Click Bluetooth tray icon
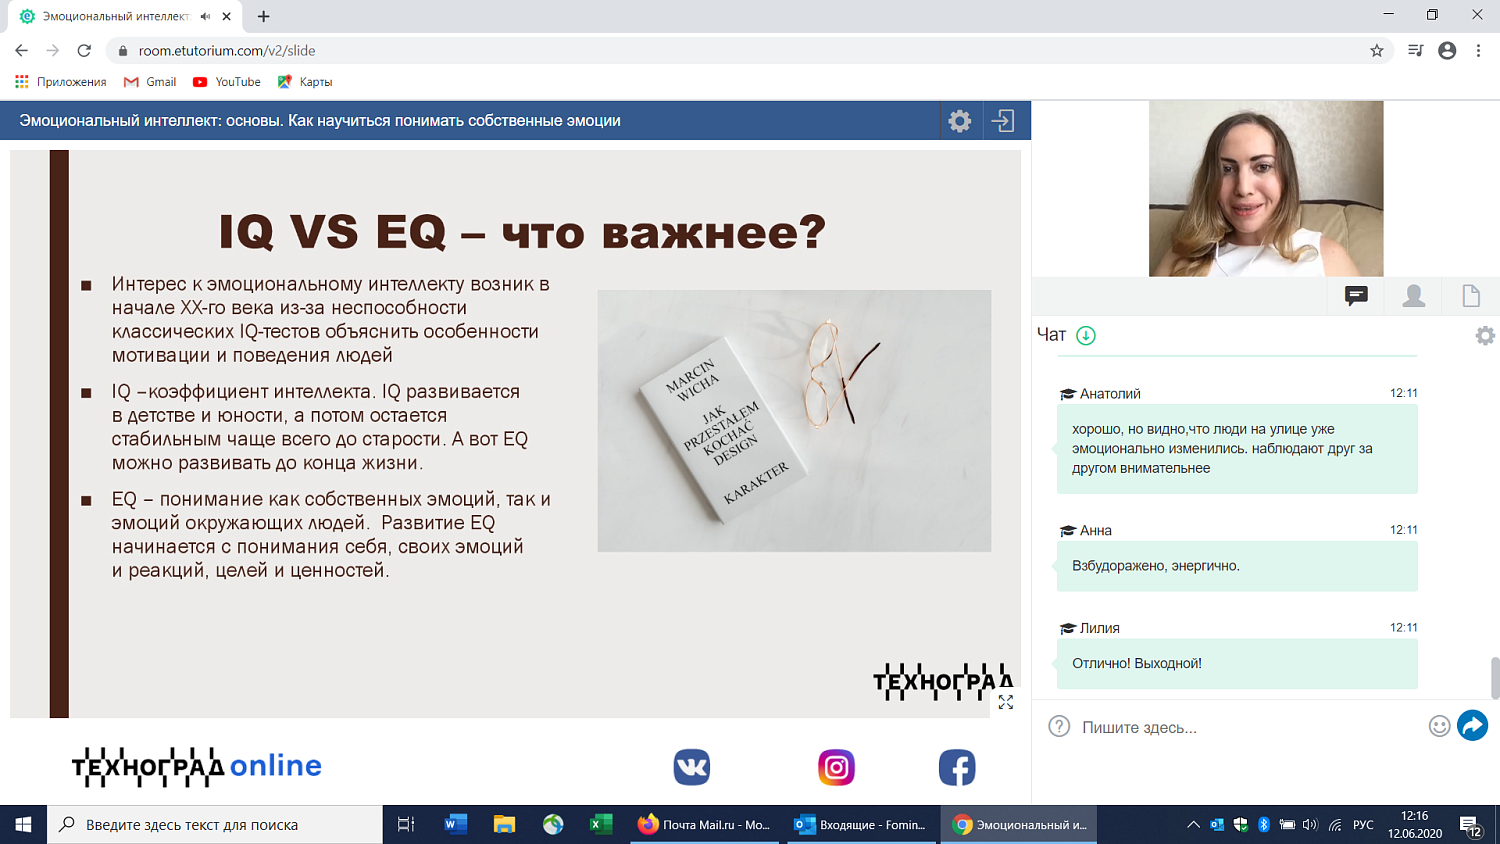Viewport: 1500px width, 844px height. tap(1264, 825)
